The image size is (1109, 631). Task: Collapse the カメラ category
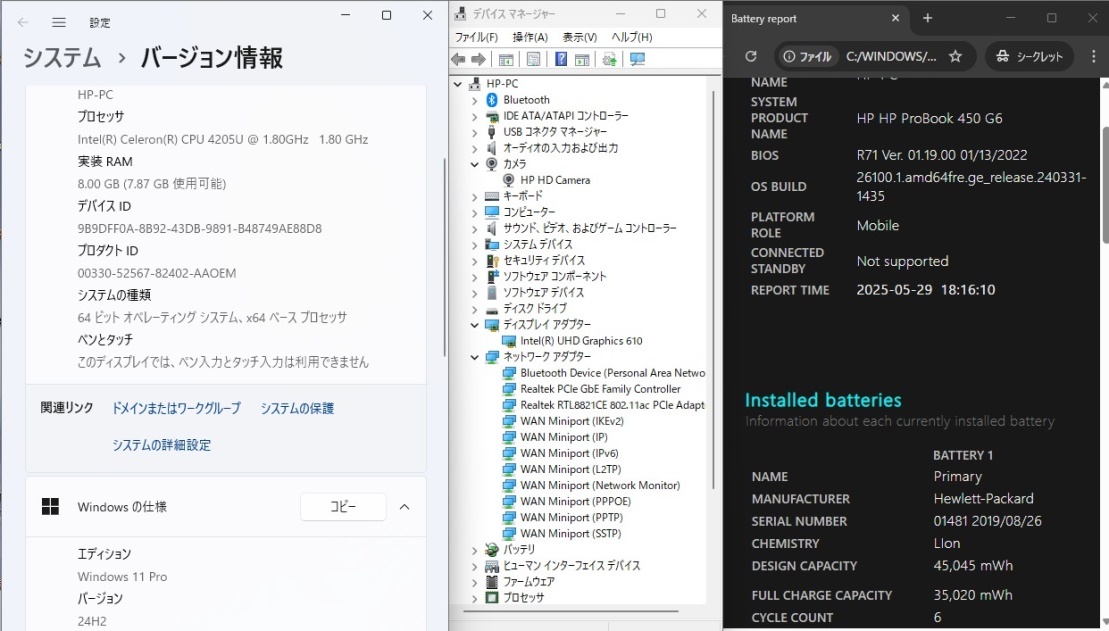pyautogui.click(x=475, y=164)
